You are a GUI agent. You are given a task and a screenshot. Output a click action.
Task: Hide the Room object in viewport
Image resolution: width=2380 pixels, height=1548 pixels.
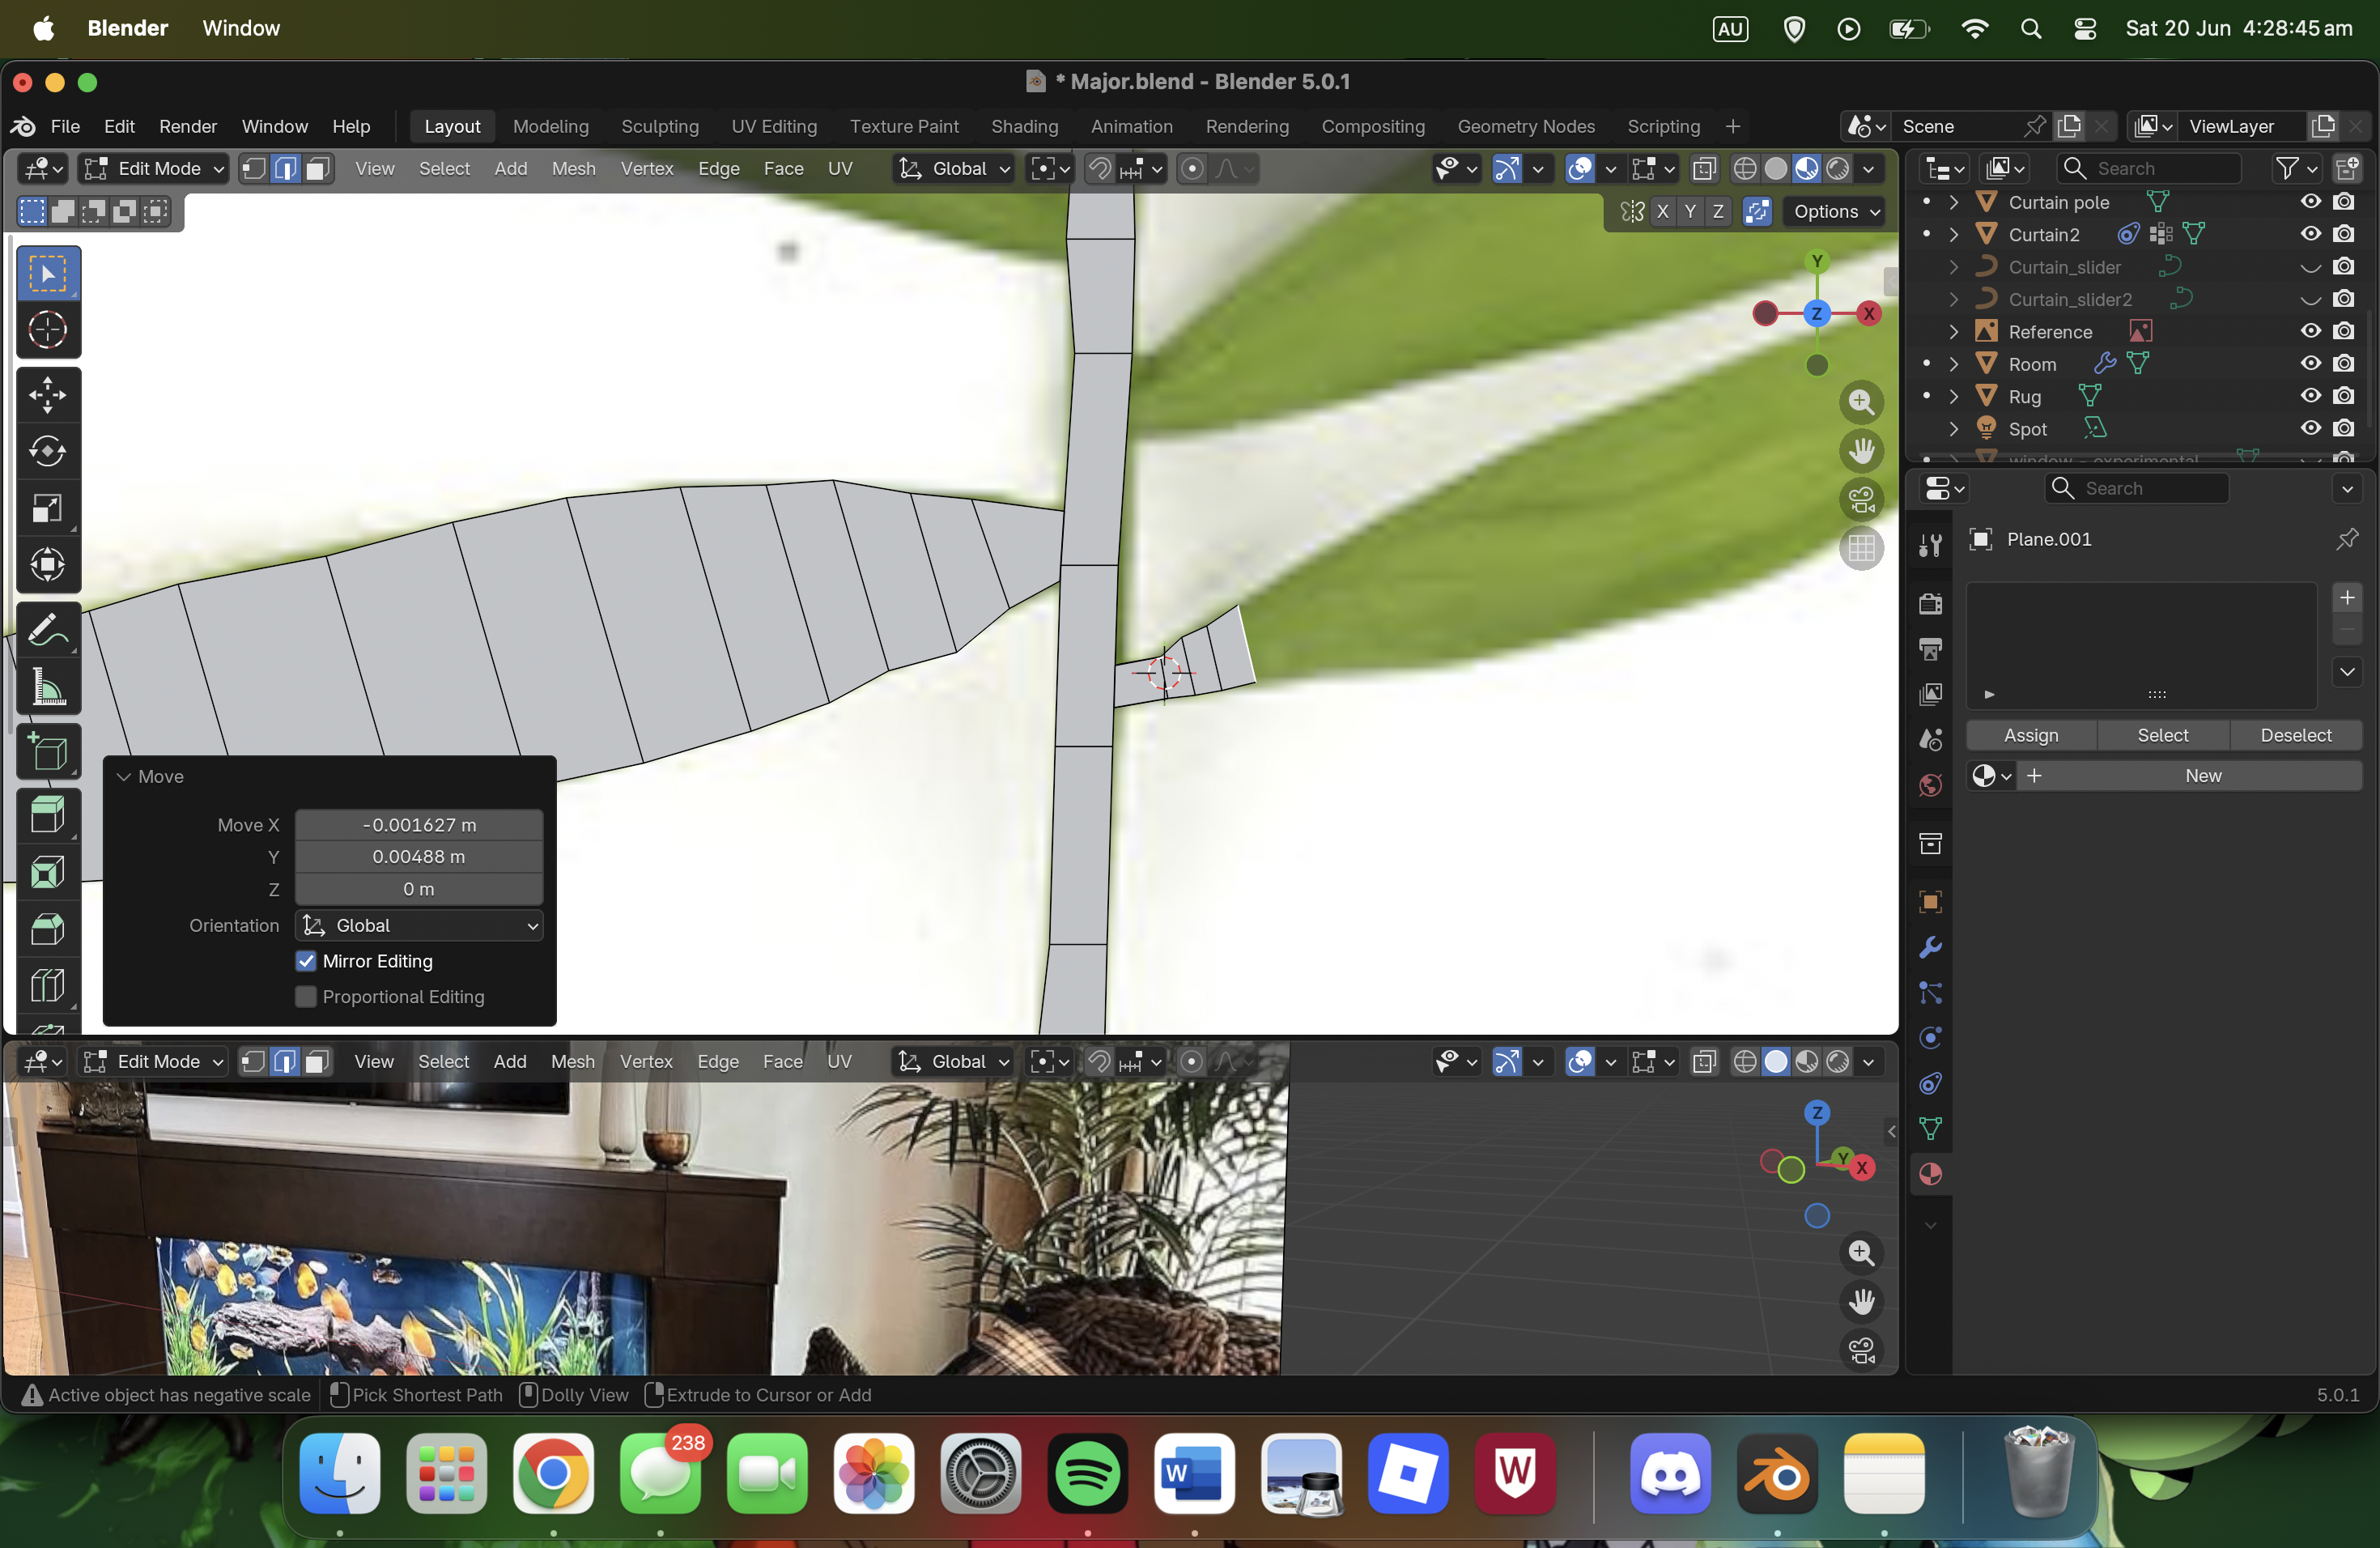[2310, 364]
